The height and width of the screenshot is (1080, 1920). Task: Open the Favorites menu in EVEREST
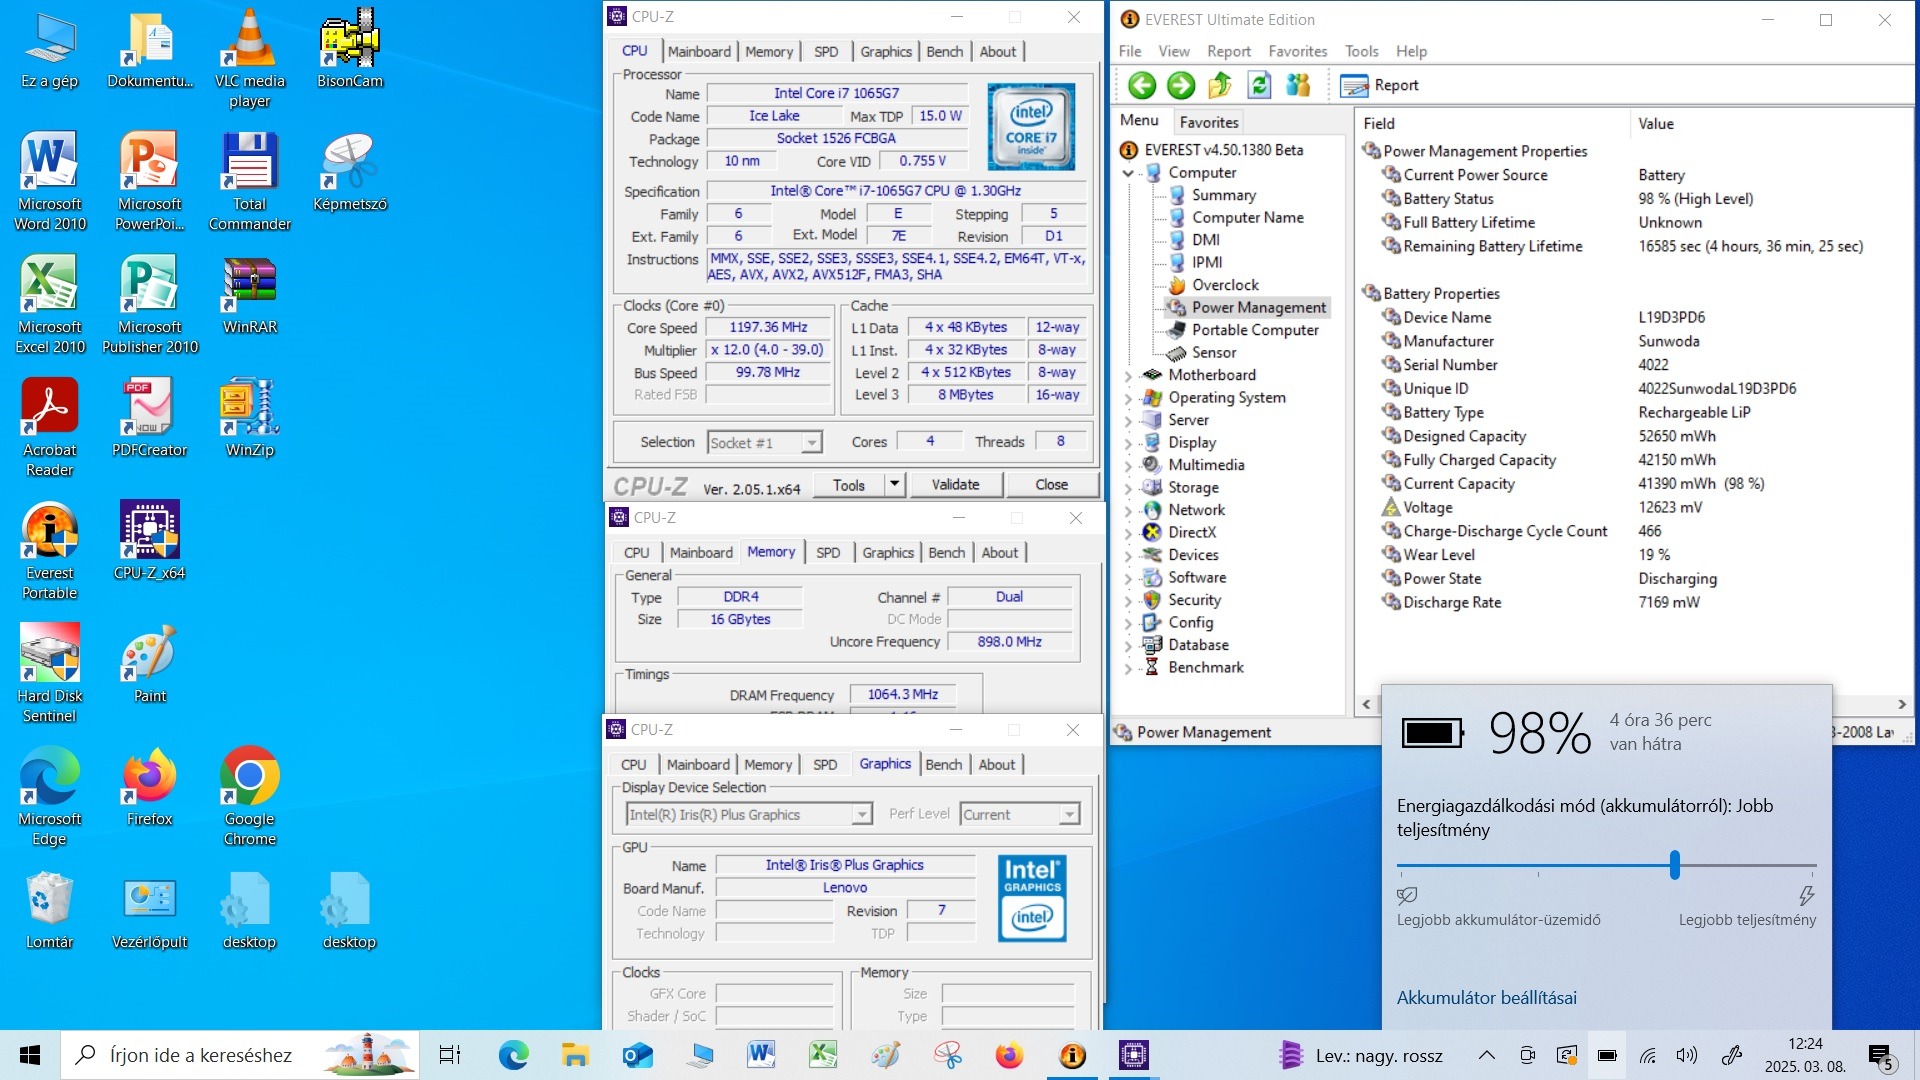pos(1297,51)
